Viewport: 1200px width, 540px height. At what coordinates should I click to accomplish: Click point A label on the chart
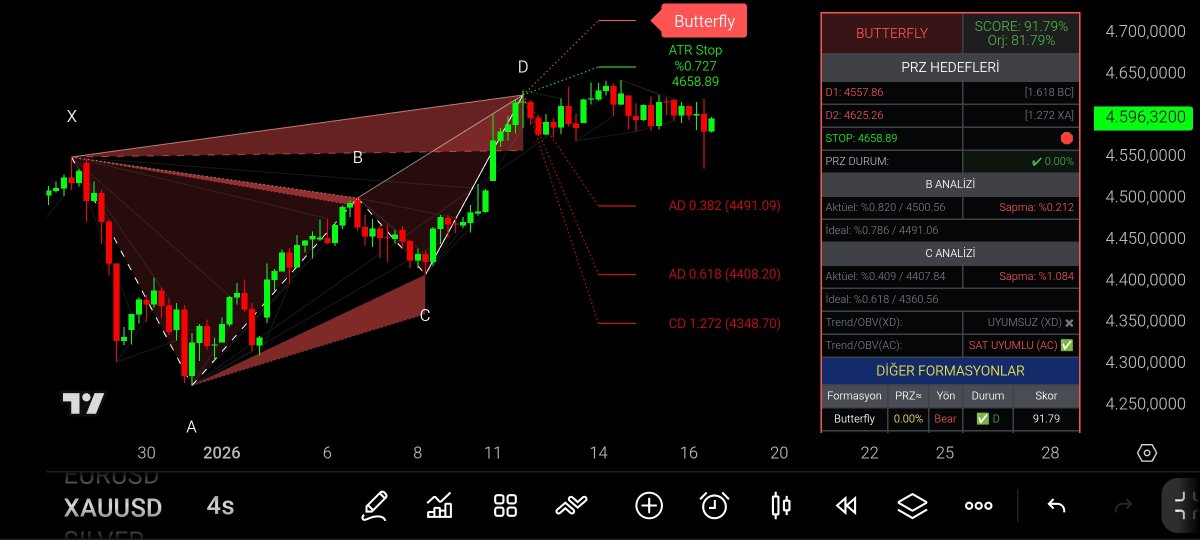pyautogui.click(x=191, y=427)
